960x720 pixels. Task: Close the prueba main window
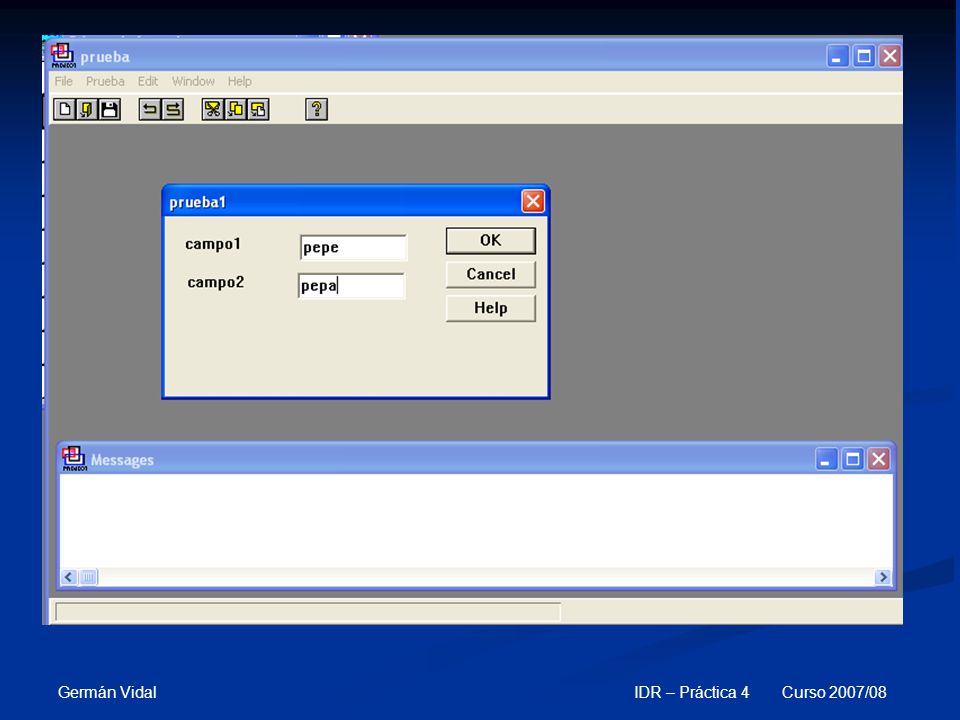tap(890, 56)
